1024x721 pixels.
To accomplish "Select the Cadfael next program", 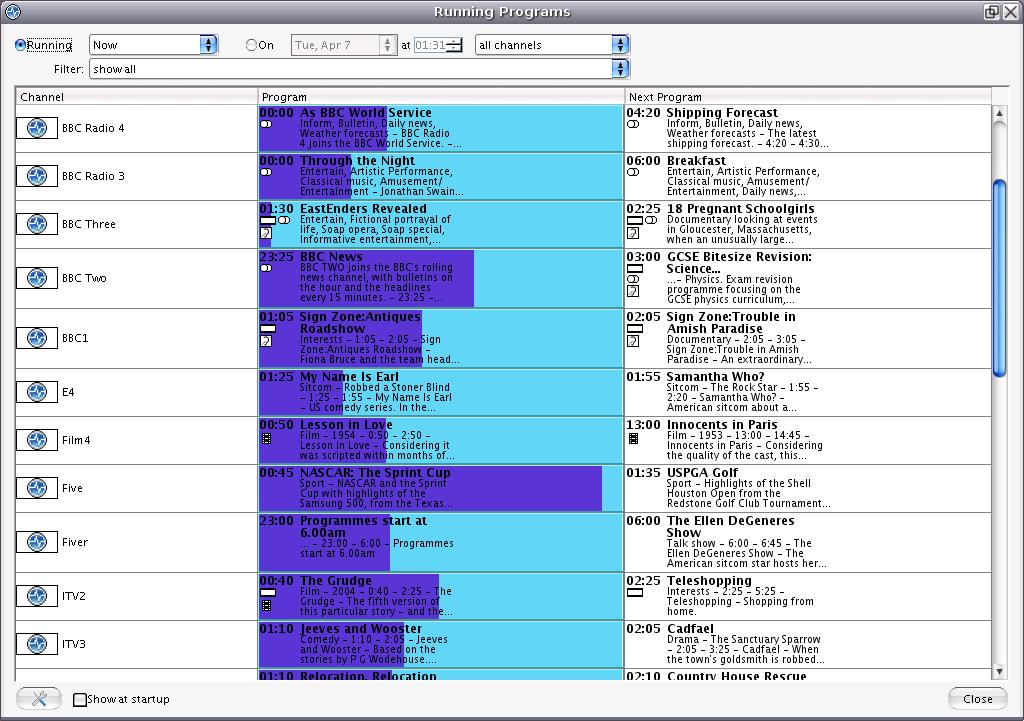I will (808, 645).
